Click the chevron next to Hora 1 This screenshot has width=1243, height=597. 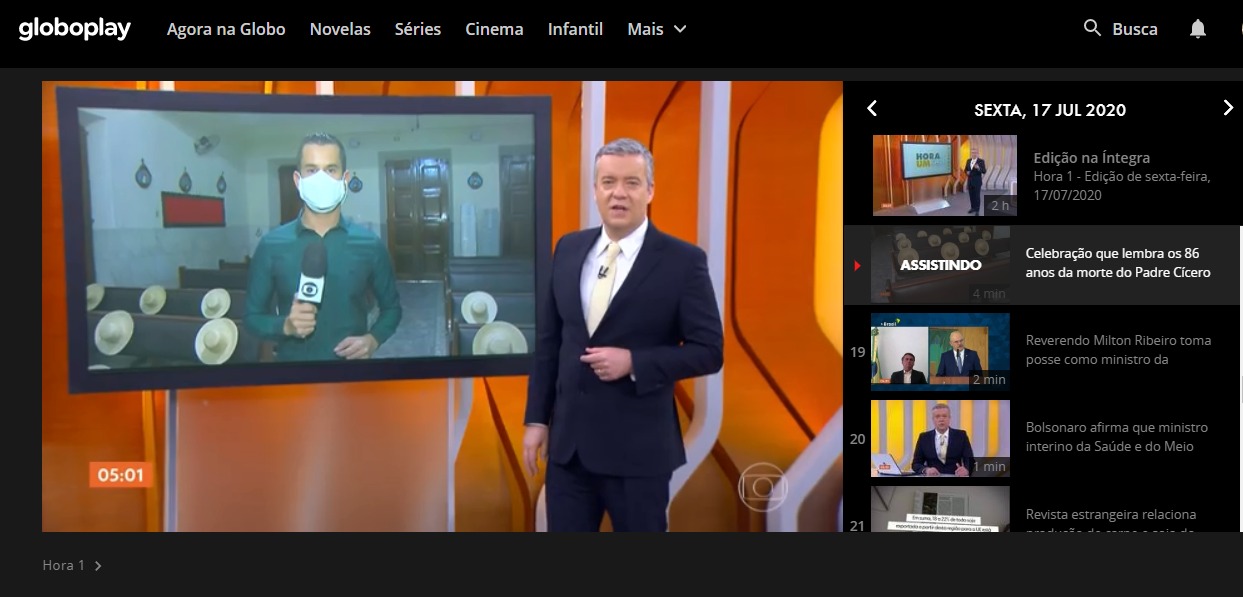tap(97, 566)
